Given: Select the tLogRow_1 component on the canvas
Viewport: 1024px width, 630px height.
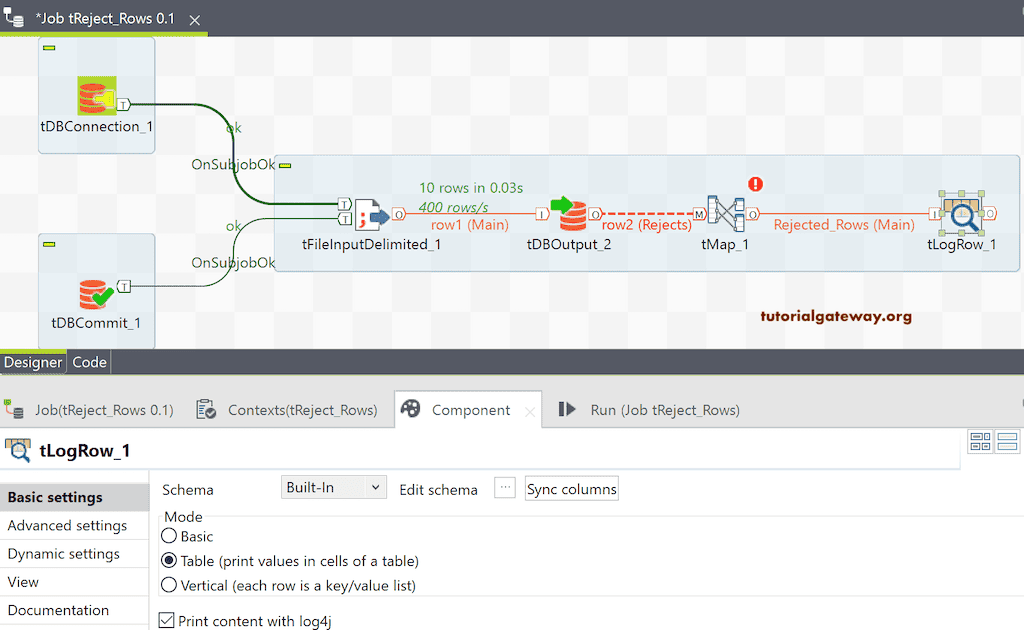Looking at the screenshot, I should [x=960, y=214].
